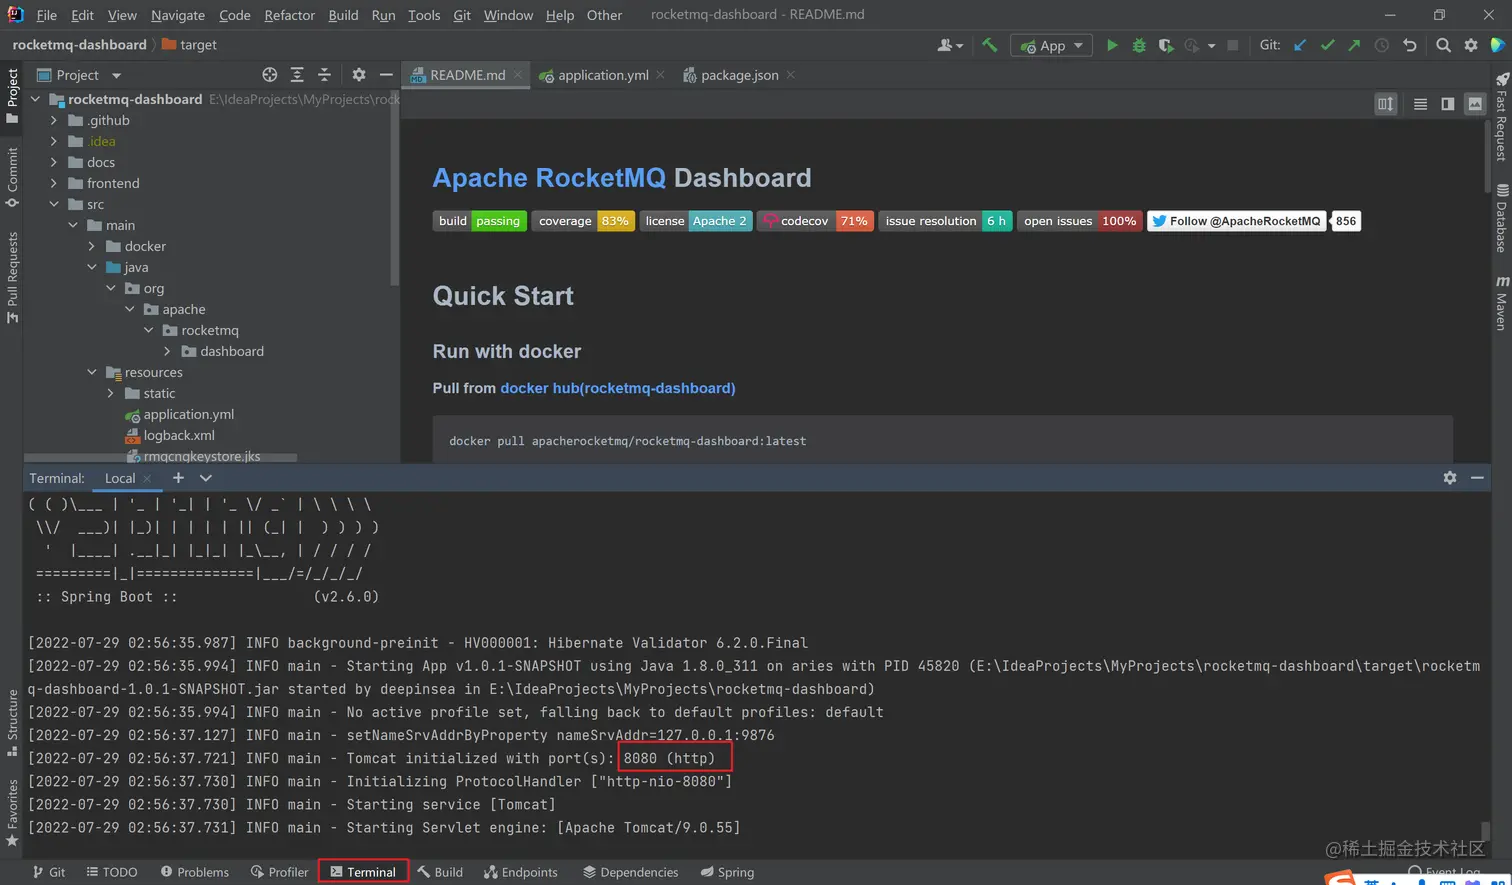Open the Problems tool window
Image resolution: width=1512 pixels, height=885 pixels.
click(x=195, y=872)
